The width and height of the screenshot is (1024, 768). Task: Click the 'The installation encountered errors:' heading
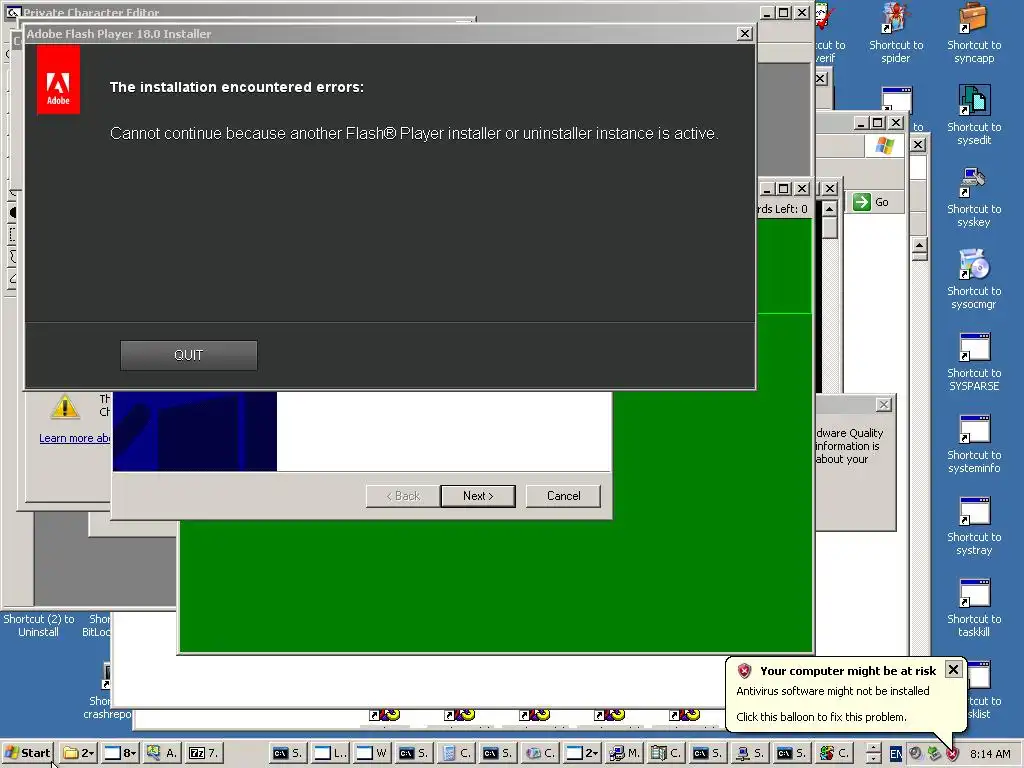pos(236,87)
